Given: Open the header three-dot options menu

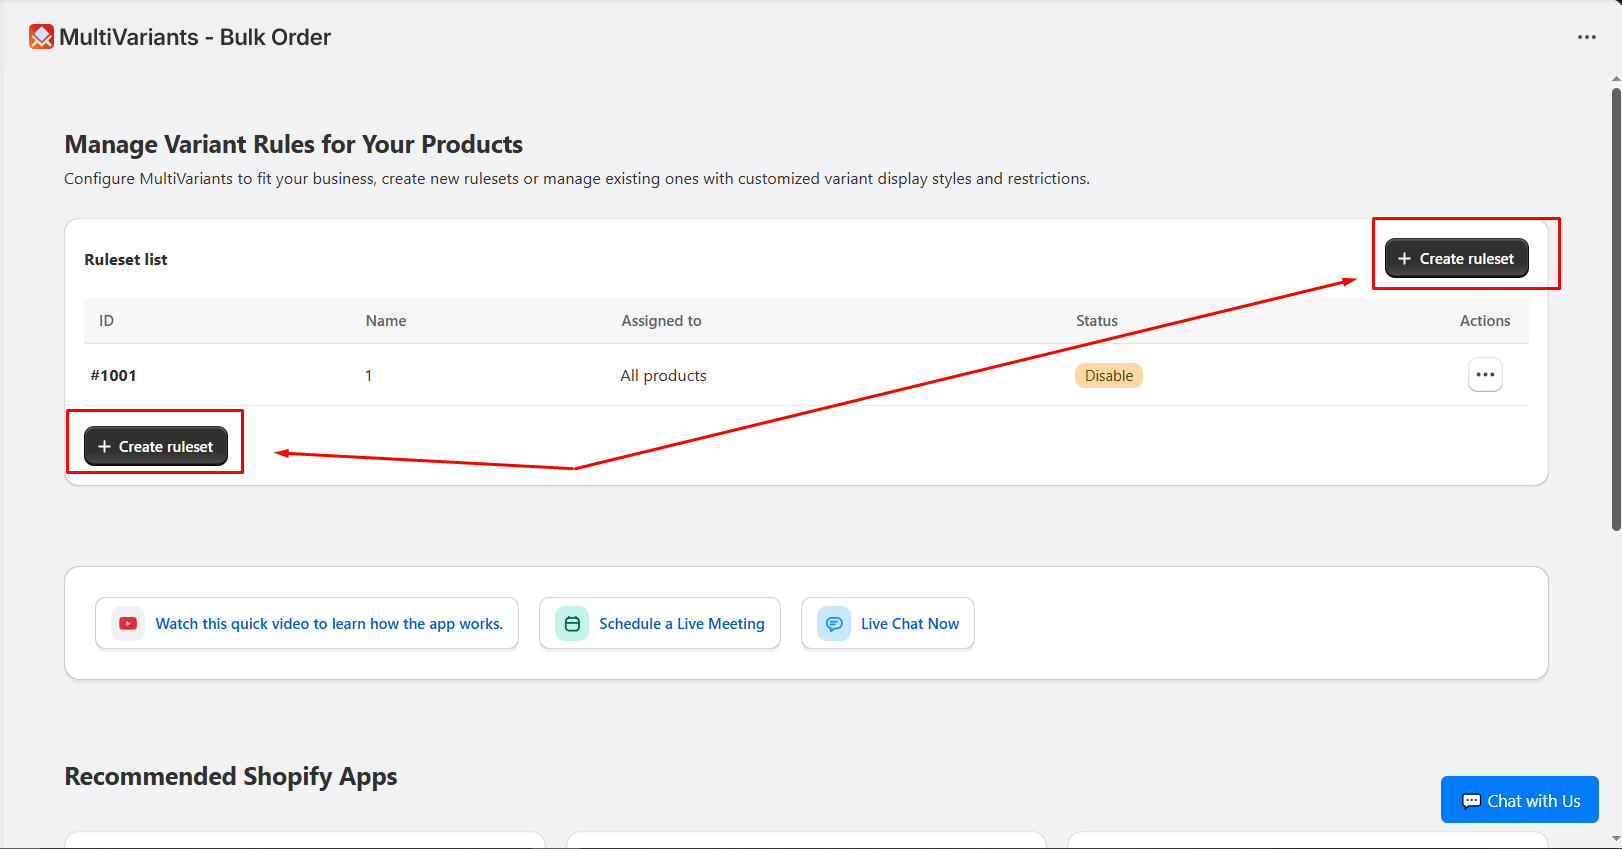Looking at the screenshot, I should pyautogui.click(x=1587, y=37).
